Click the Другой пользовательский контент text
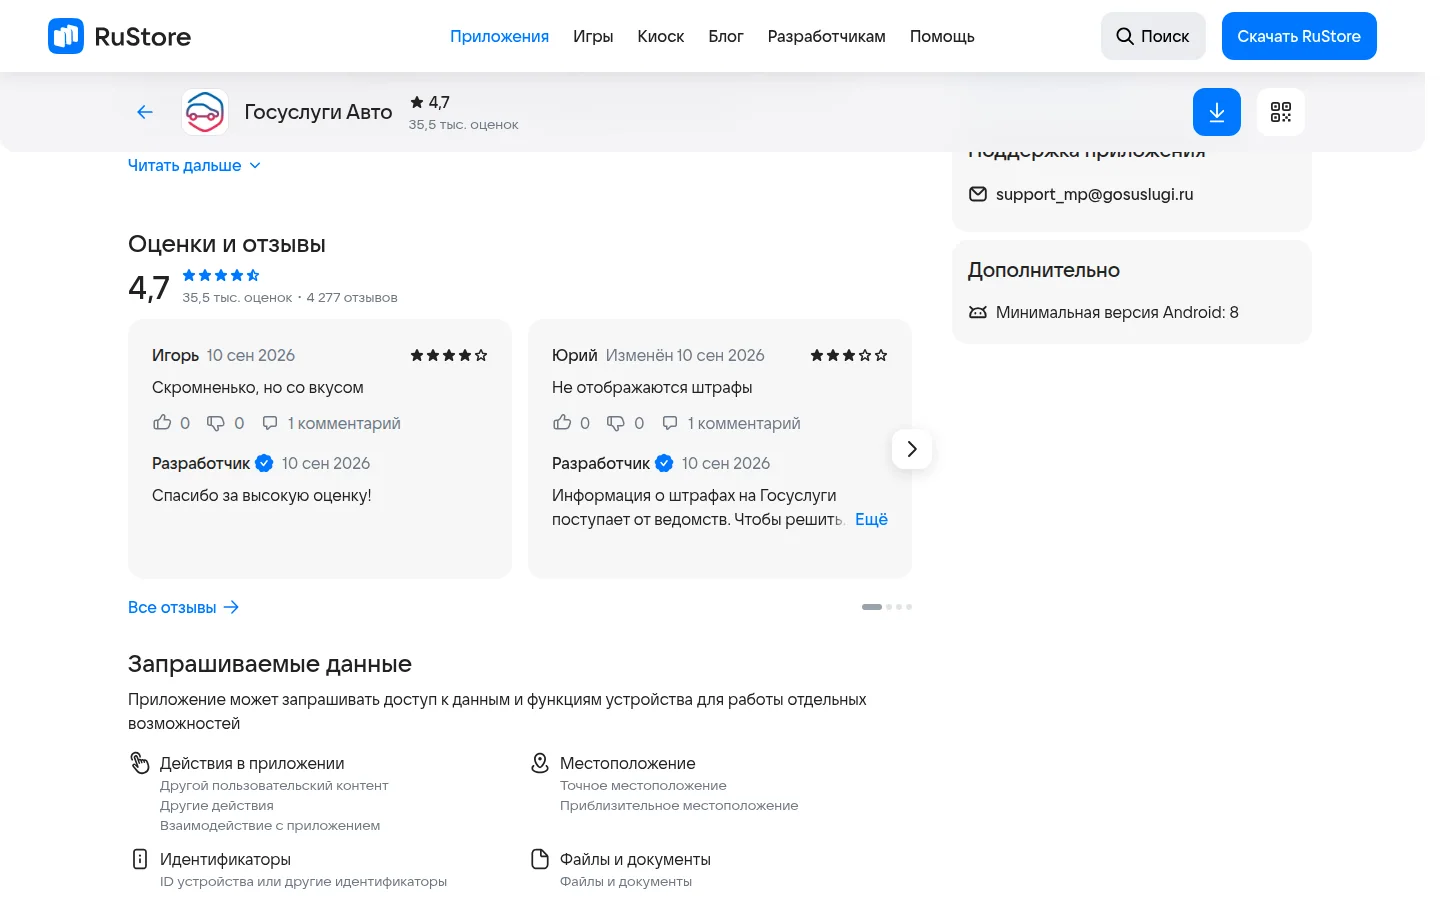The height and width of the screenshot is (900, 1440). [274, 786]
